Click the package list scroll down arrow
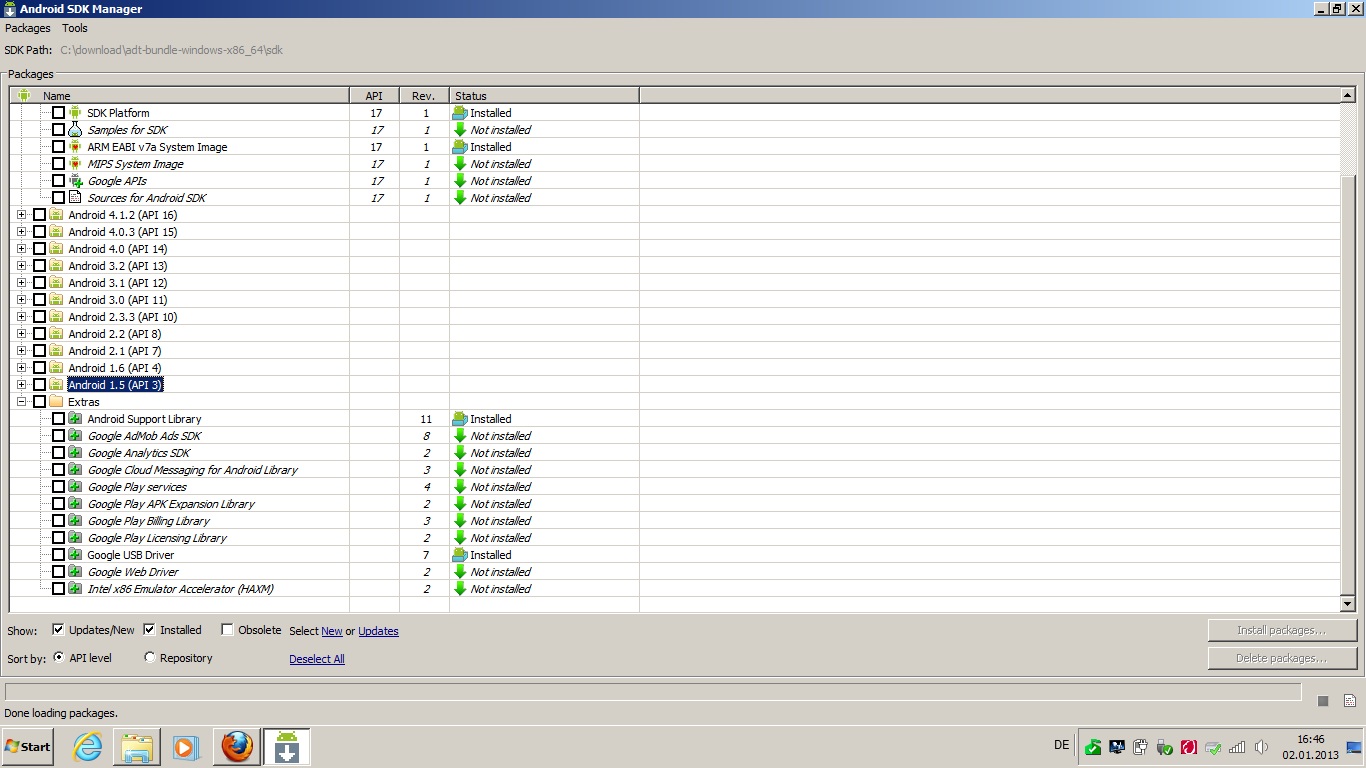Screen dimensions: 1366x768 (x=1347, y=603)
